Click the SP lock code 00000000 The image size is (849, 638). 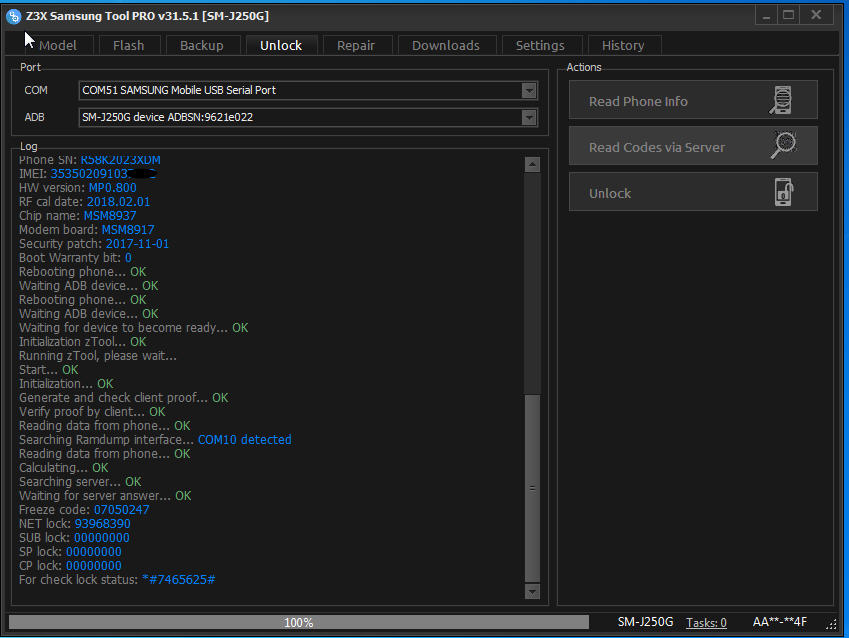[x=94, y=552]
